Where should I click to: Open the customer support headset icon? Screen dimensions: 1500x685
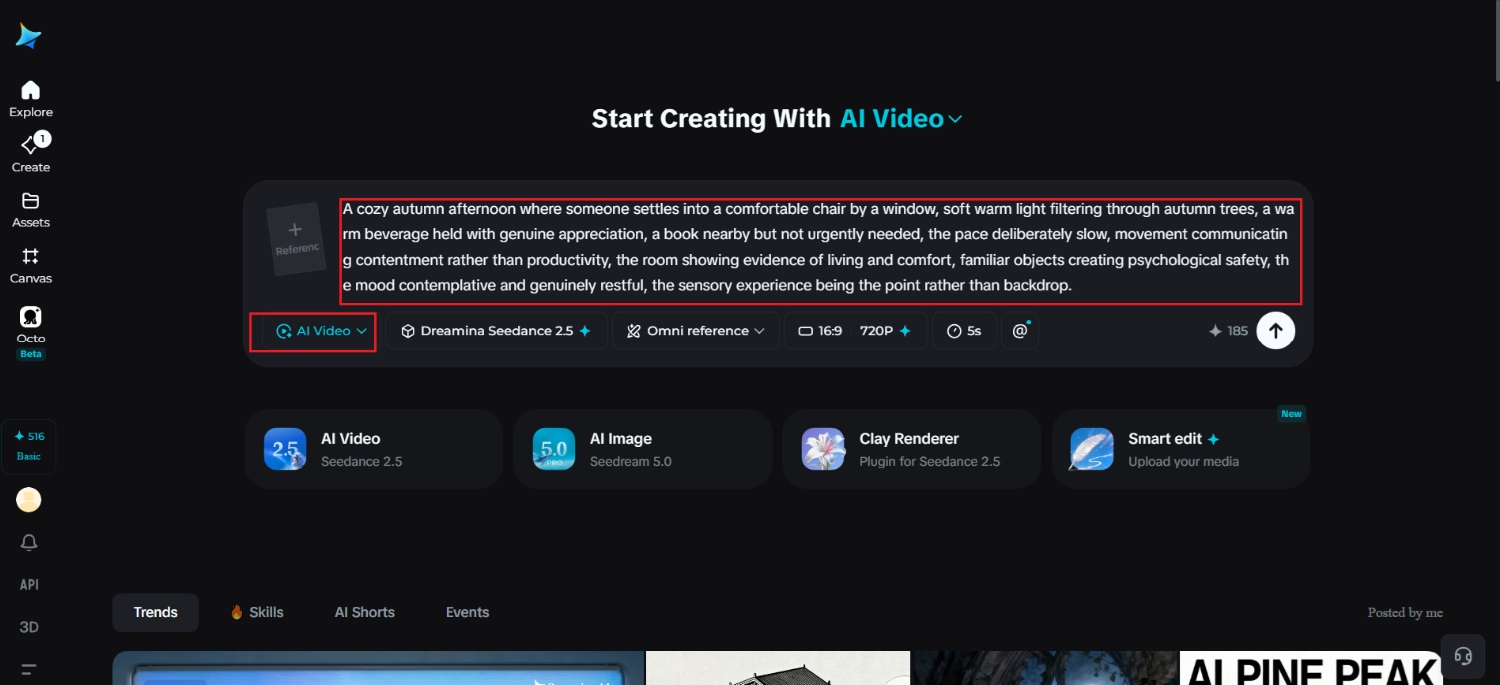(x=1463, y=656)
